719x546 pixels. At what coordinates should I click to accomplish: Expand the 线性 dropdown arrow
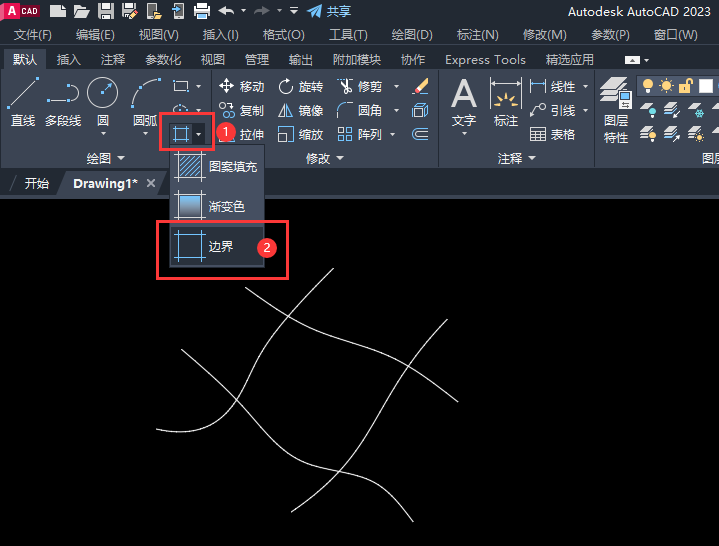[x=585, y=86]
